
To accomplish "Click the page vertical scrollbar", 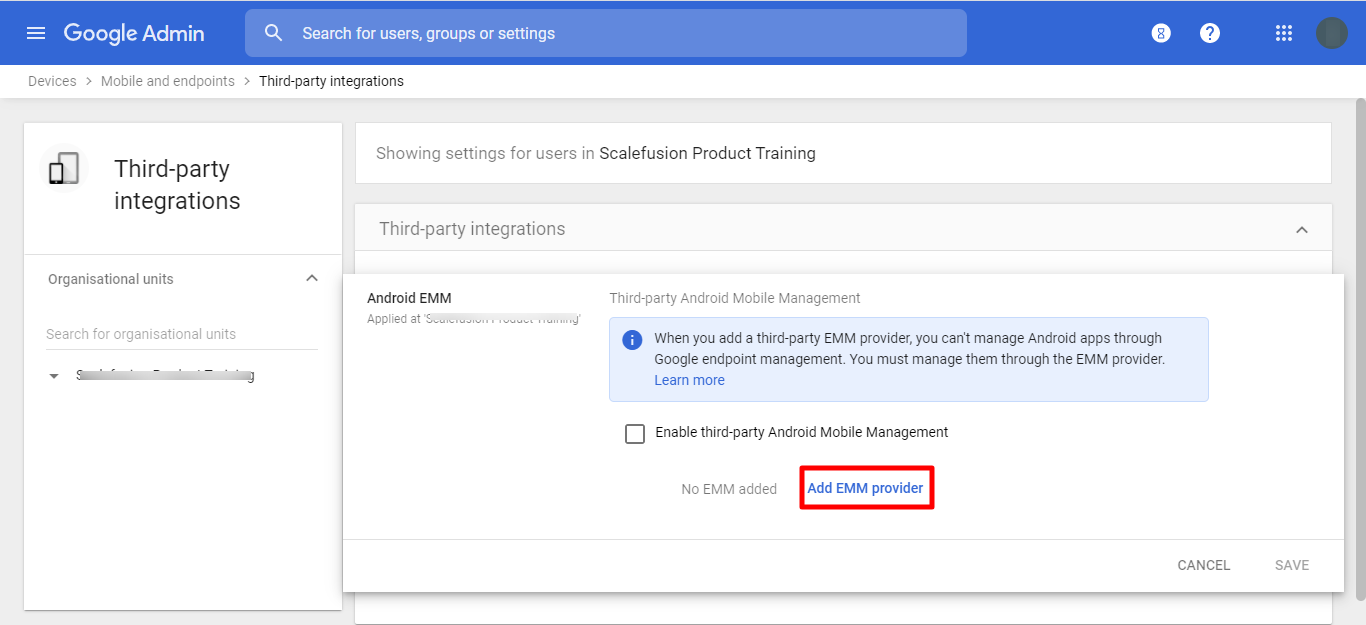I will 1360,348.
